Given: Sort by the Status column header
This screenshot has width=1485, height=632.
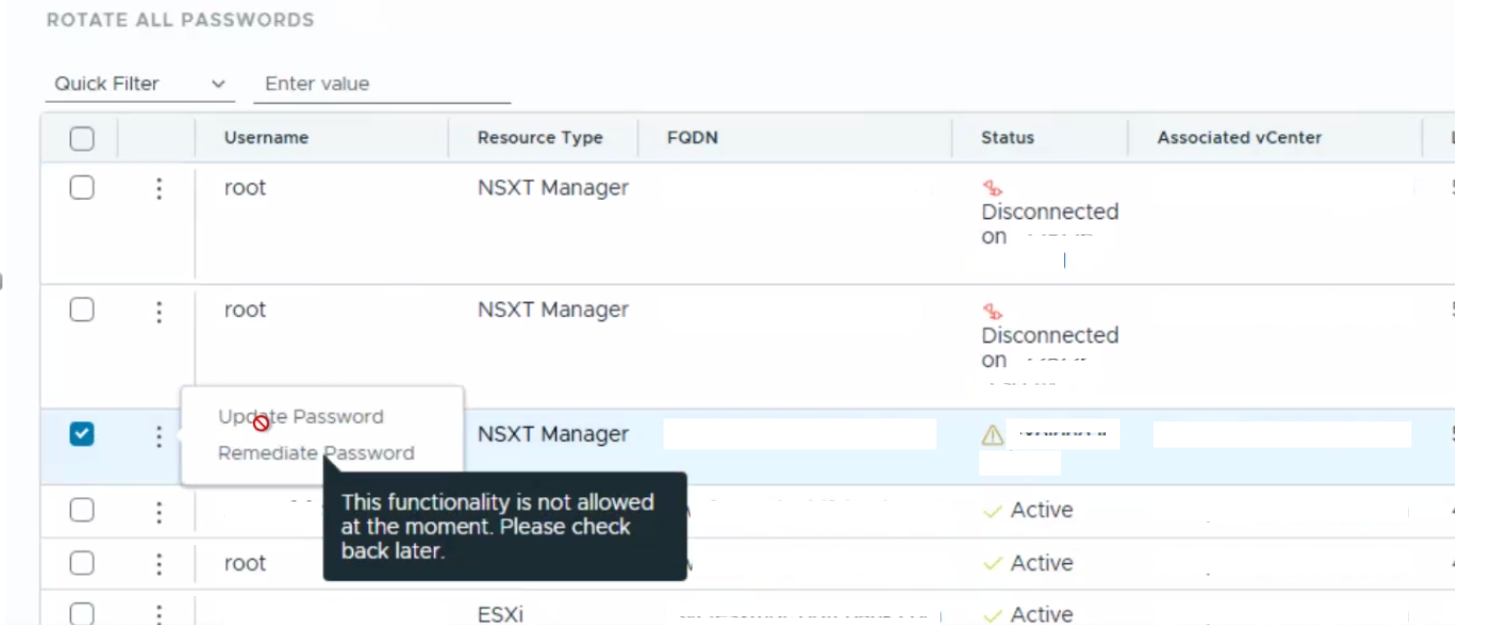Looking at the screenshot, I should 1007,138.
